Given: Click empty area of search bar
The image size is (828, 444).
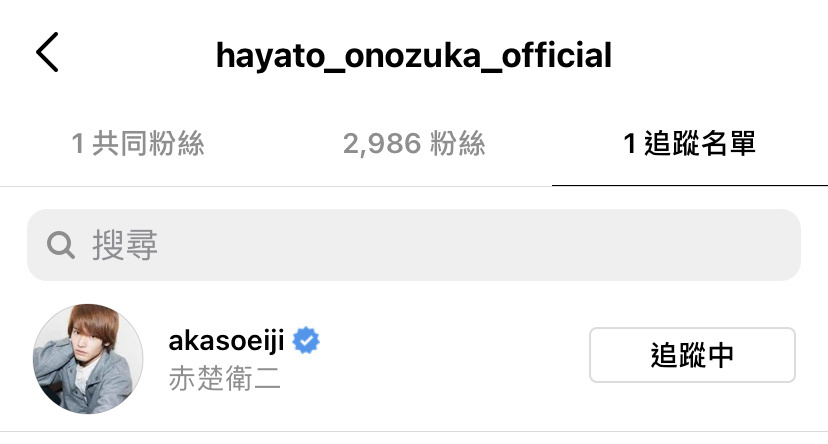Looking at the screenshot, I should [x=475, y=245].
